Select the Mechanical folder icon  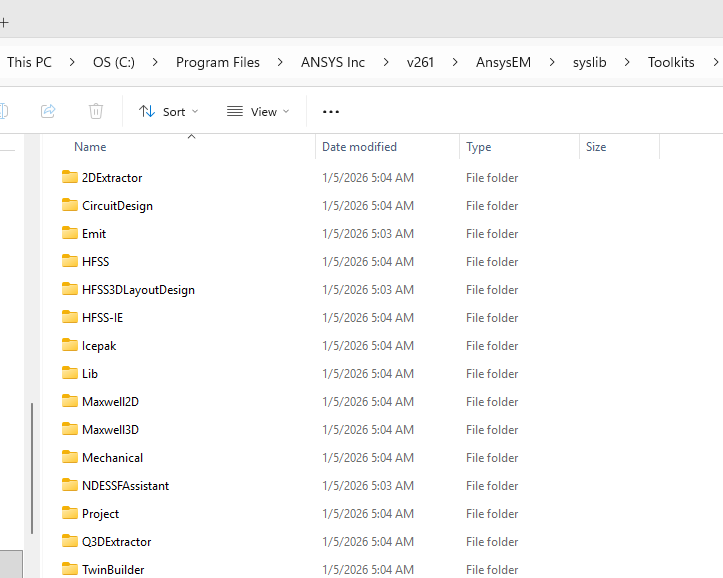pyautogui.click(x=70, y=457)
